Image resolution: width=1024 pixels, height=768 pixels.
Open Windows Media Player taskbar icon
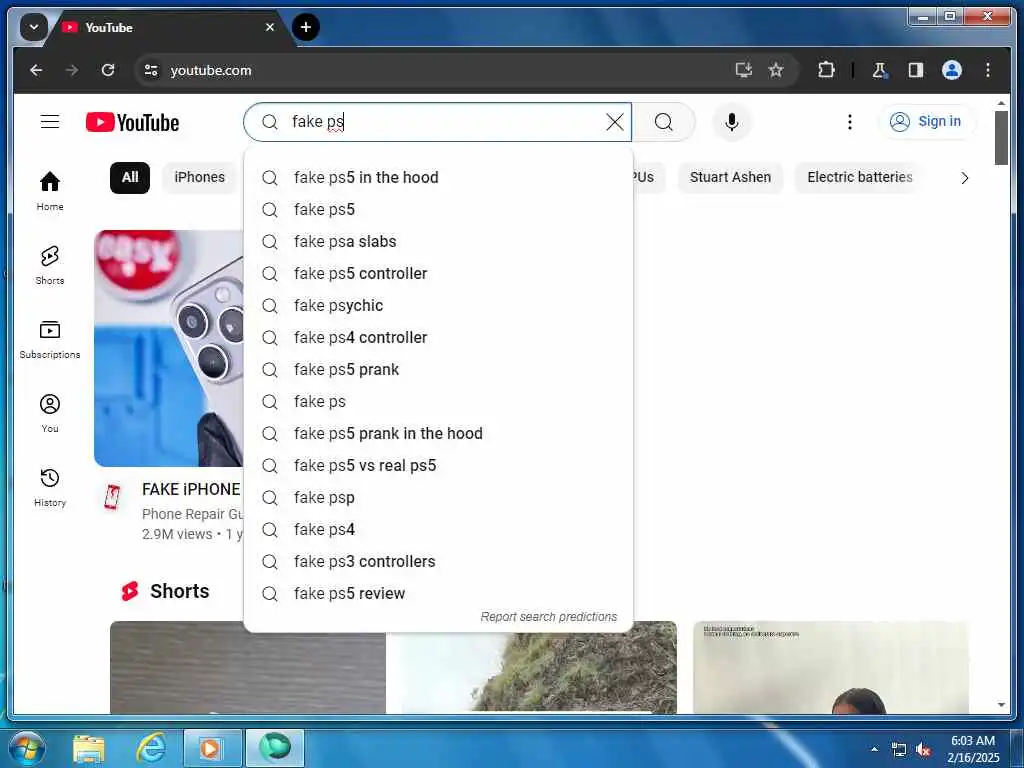pyautogui.click(x=212, y=748)
